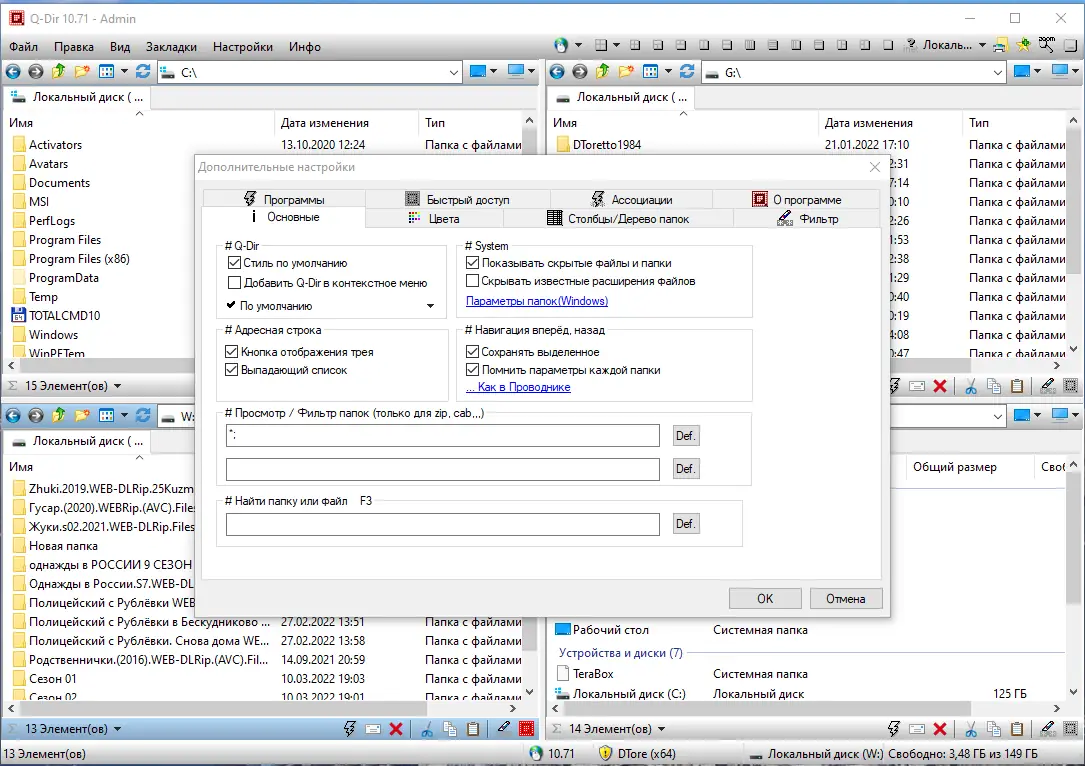Delete with red X in bottom-left pane
1085x766 pixels.
click(396, 729)
